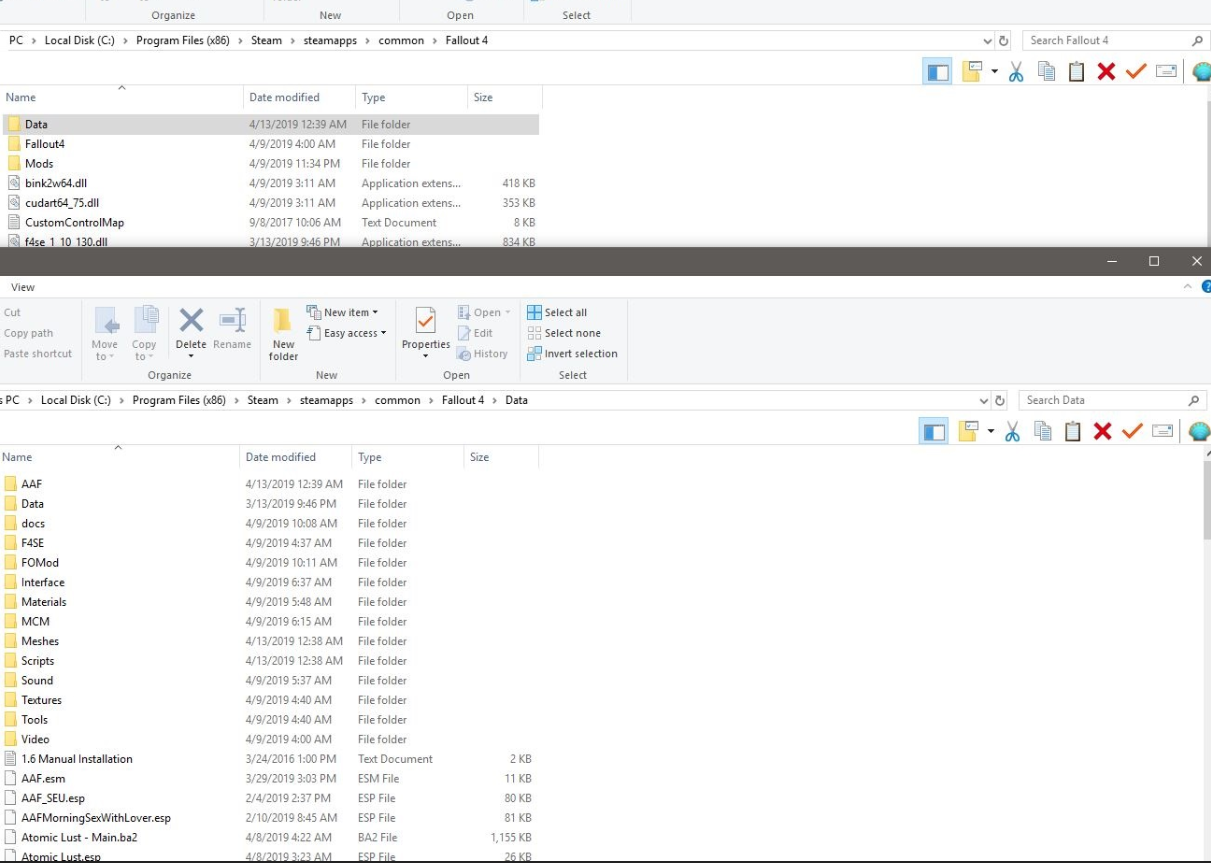The height and width of the screenshot is (863, 1211).
Task: Click the clipboard Paste icon in the Data window
Action: [1073, 431]
